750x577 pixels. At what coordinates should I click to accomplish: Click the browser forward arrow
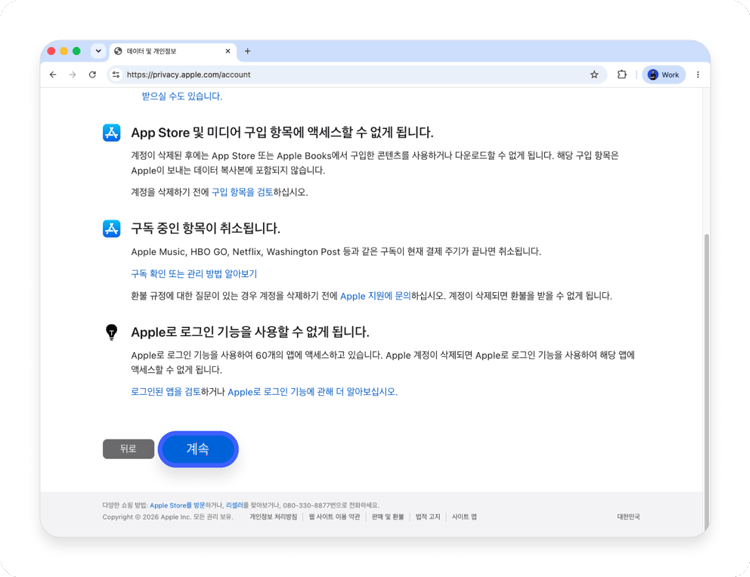click(x=72, y=75)
